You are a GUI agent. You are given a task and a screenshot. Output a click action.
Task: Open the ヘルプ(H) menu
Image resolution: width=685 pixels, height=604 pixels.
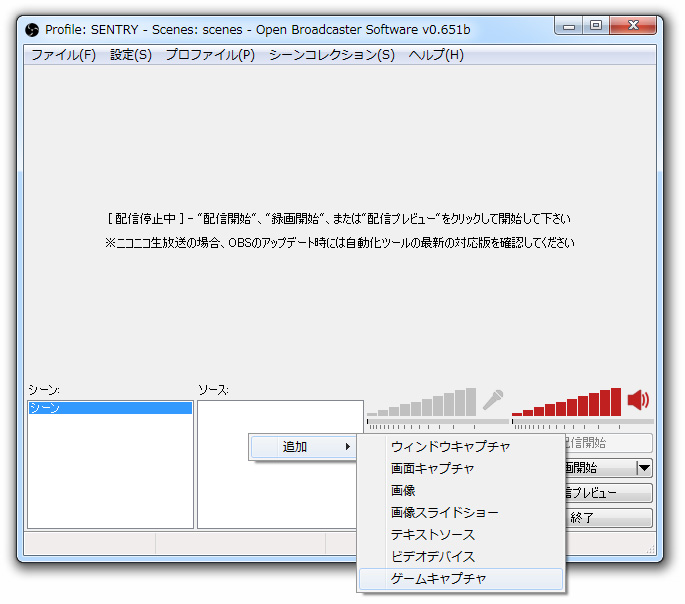coord(436,55)
